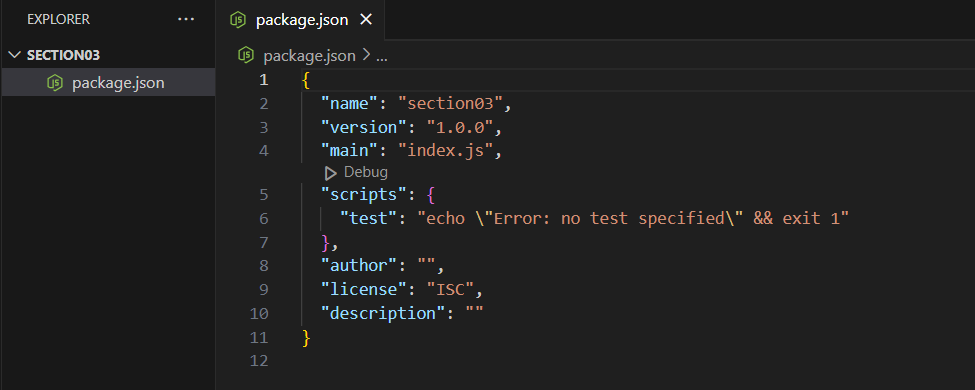Viewport: 975px width, 390px height.
Task: Click the Debug code lens link
Action: point(366,172)
